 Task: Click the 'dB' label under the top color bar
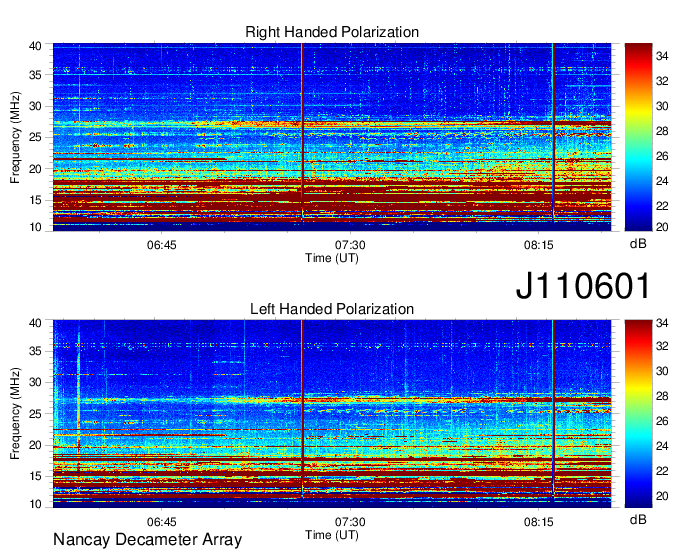(638, 244)
